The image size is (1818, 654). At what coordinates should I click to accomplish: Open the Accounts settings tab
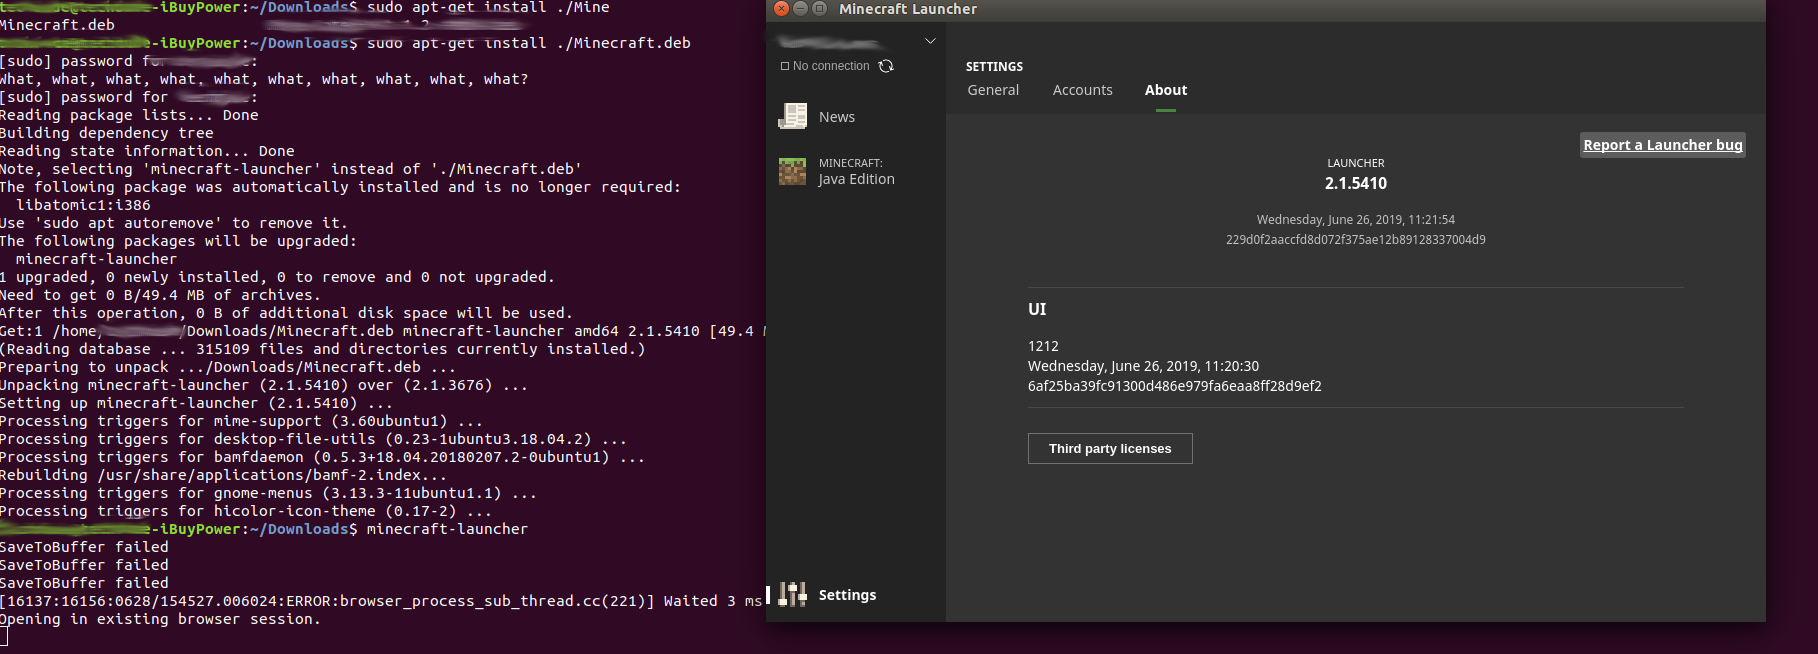pyautogui.click(x=1082, y=90)
